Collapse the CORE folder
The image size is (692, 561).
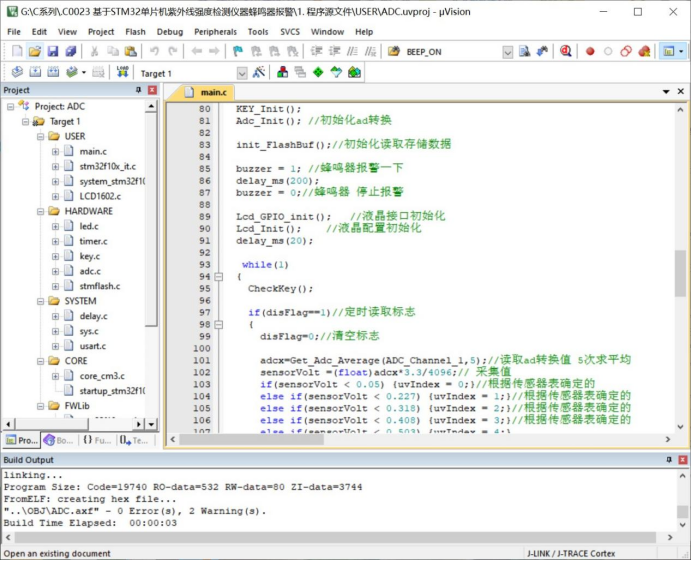point(40,361)
